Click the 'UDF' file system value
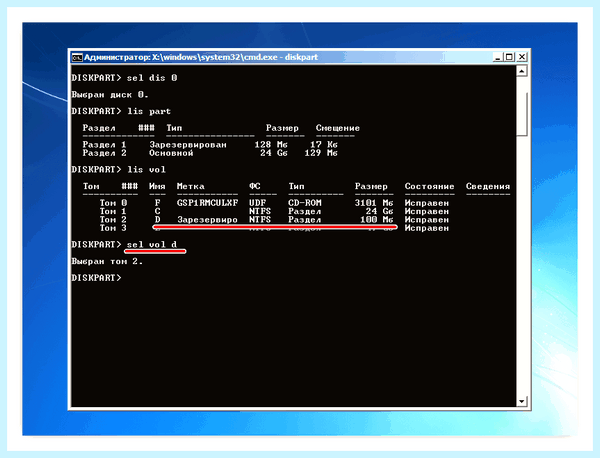This screenshot has width=600, height=458. click(258, 203)
